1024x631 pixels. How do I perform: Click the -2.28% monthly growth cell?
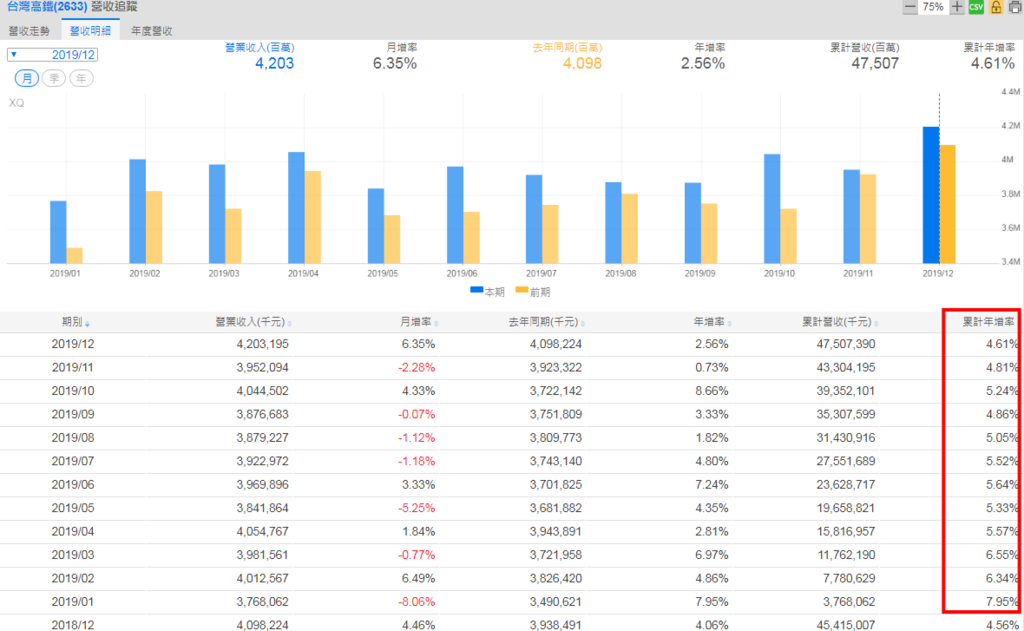pyautogui.click(x=417, y=367)
